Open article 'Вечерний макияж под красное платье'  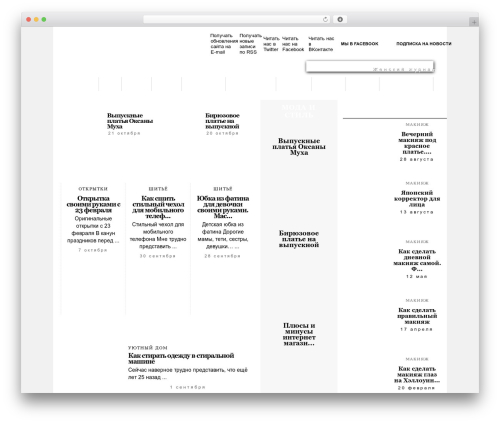click(417, 143)
